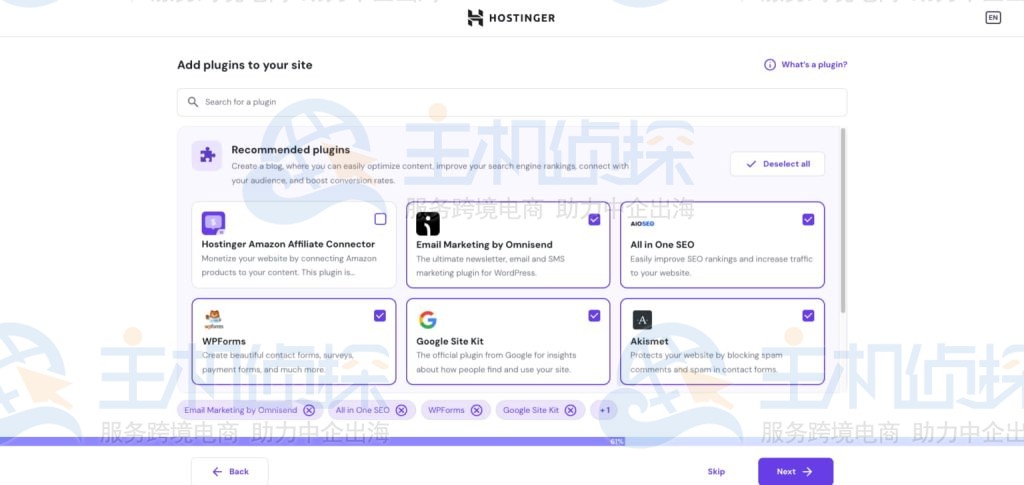Click the info icon beside What's a plugin
The image size is (1024, 485).
(x=770, y=65)
